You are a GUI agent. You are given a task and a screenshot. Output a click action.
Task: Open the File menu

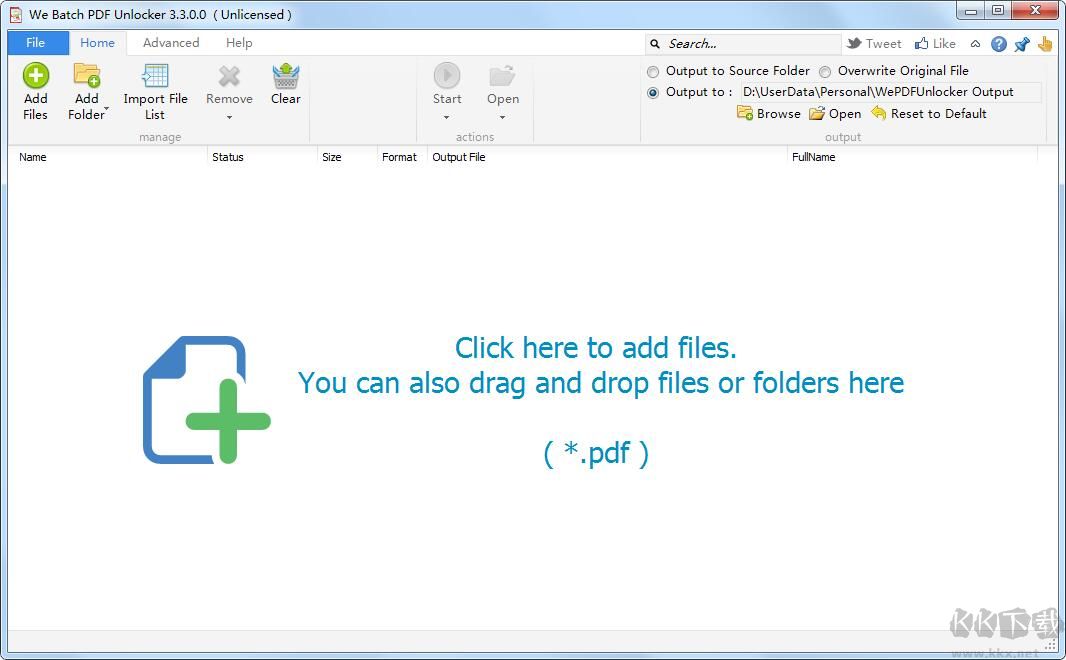36,43
